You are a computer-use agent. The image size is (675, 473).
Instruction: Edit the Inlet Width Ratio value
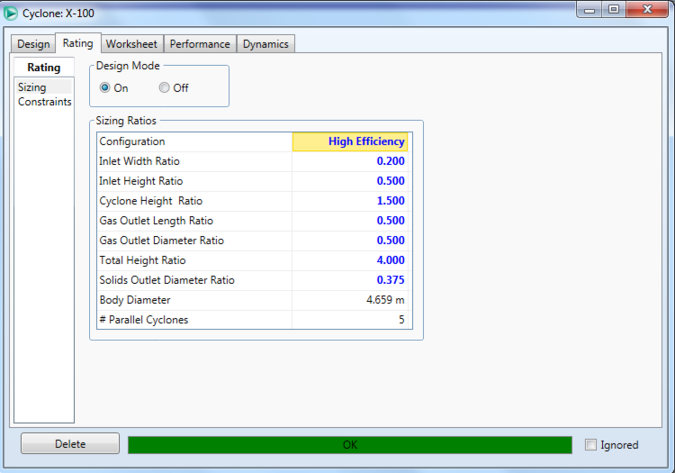(x=350, y=161)
